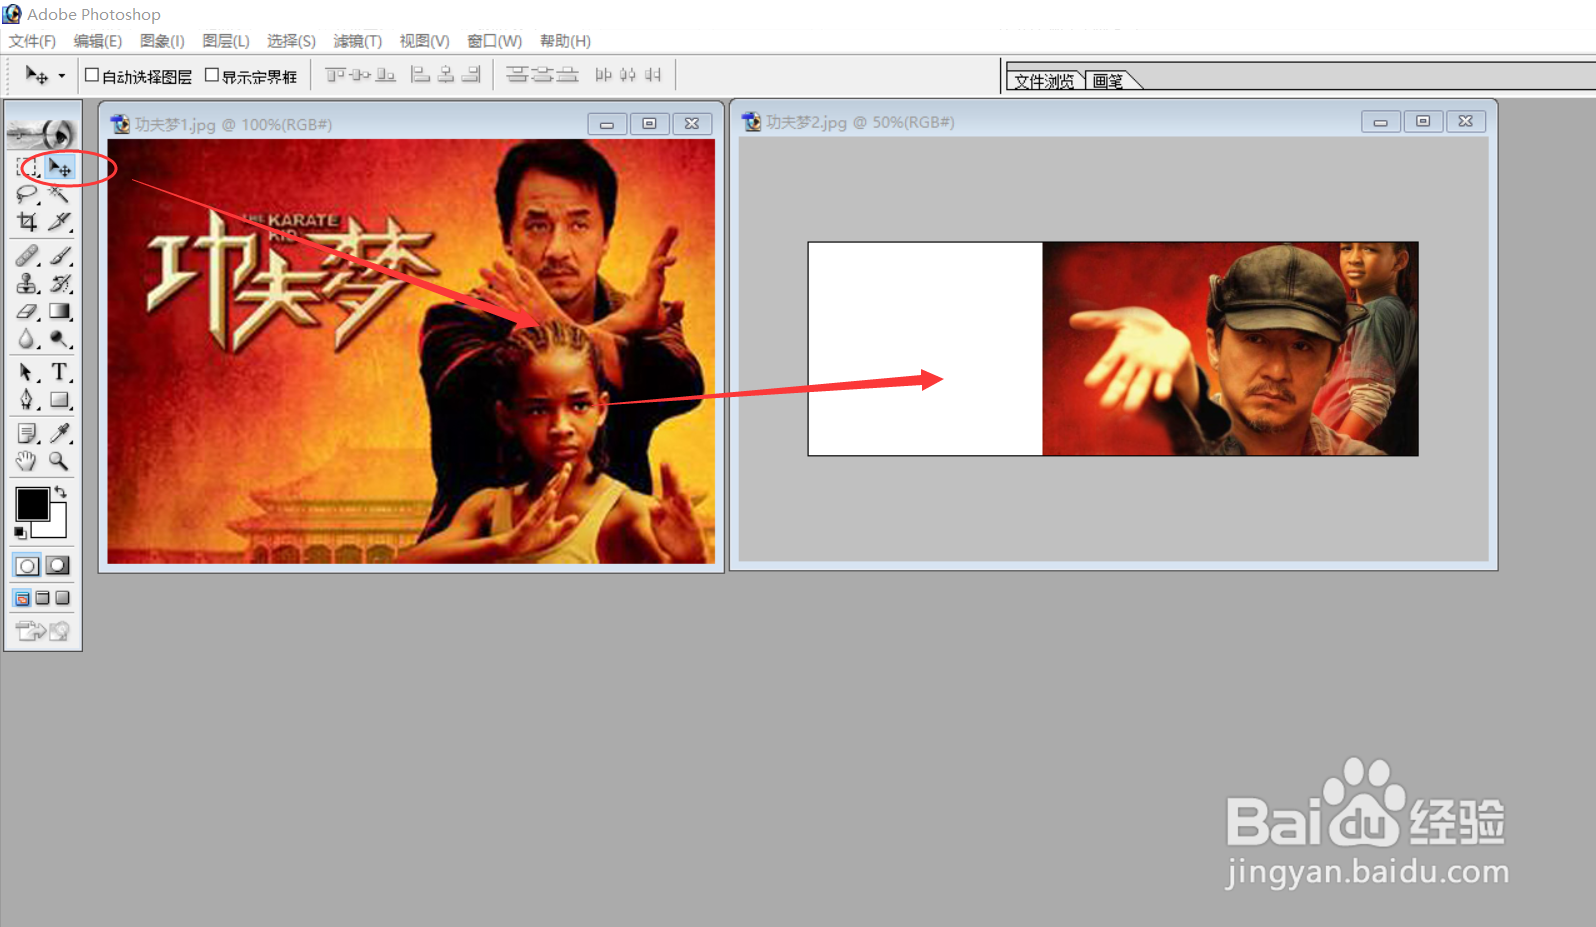Select the Magic Wand tool
This screenshot has height=927, width=1596.
pyautogui.click(x=60, y=195)
